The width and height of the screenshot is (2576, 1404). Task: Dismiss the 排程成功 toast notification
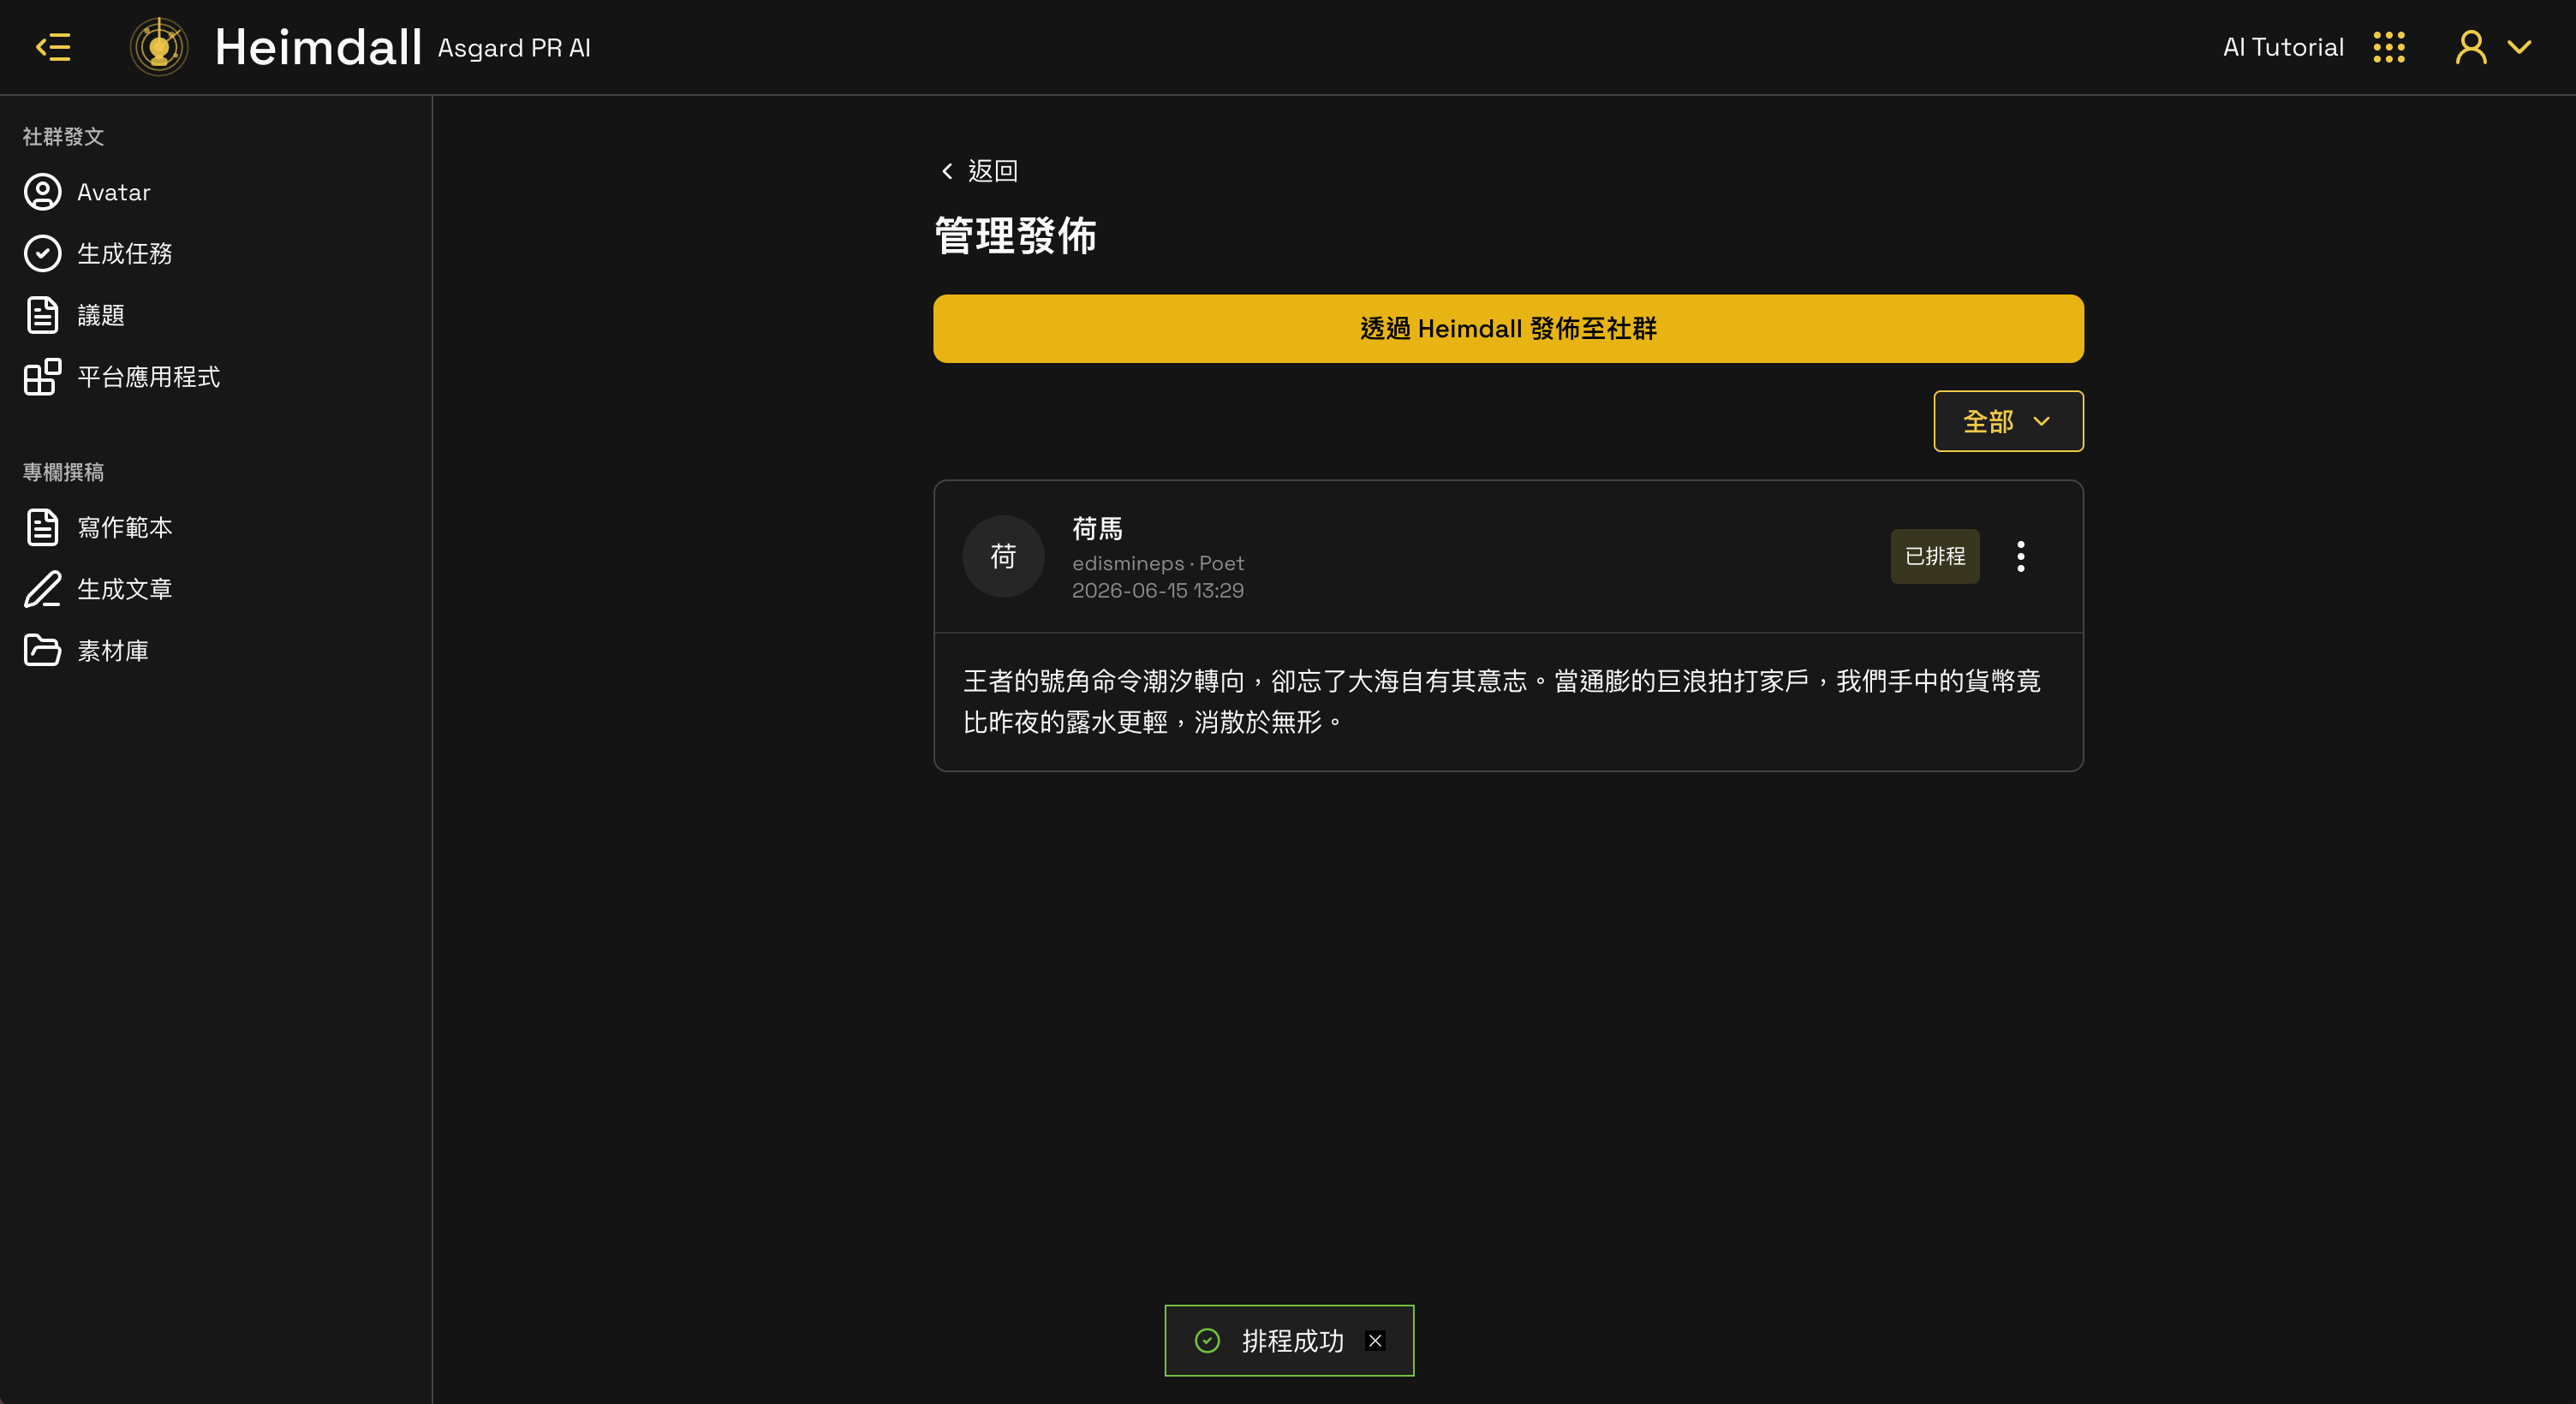(1375, 1341)
